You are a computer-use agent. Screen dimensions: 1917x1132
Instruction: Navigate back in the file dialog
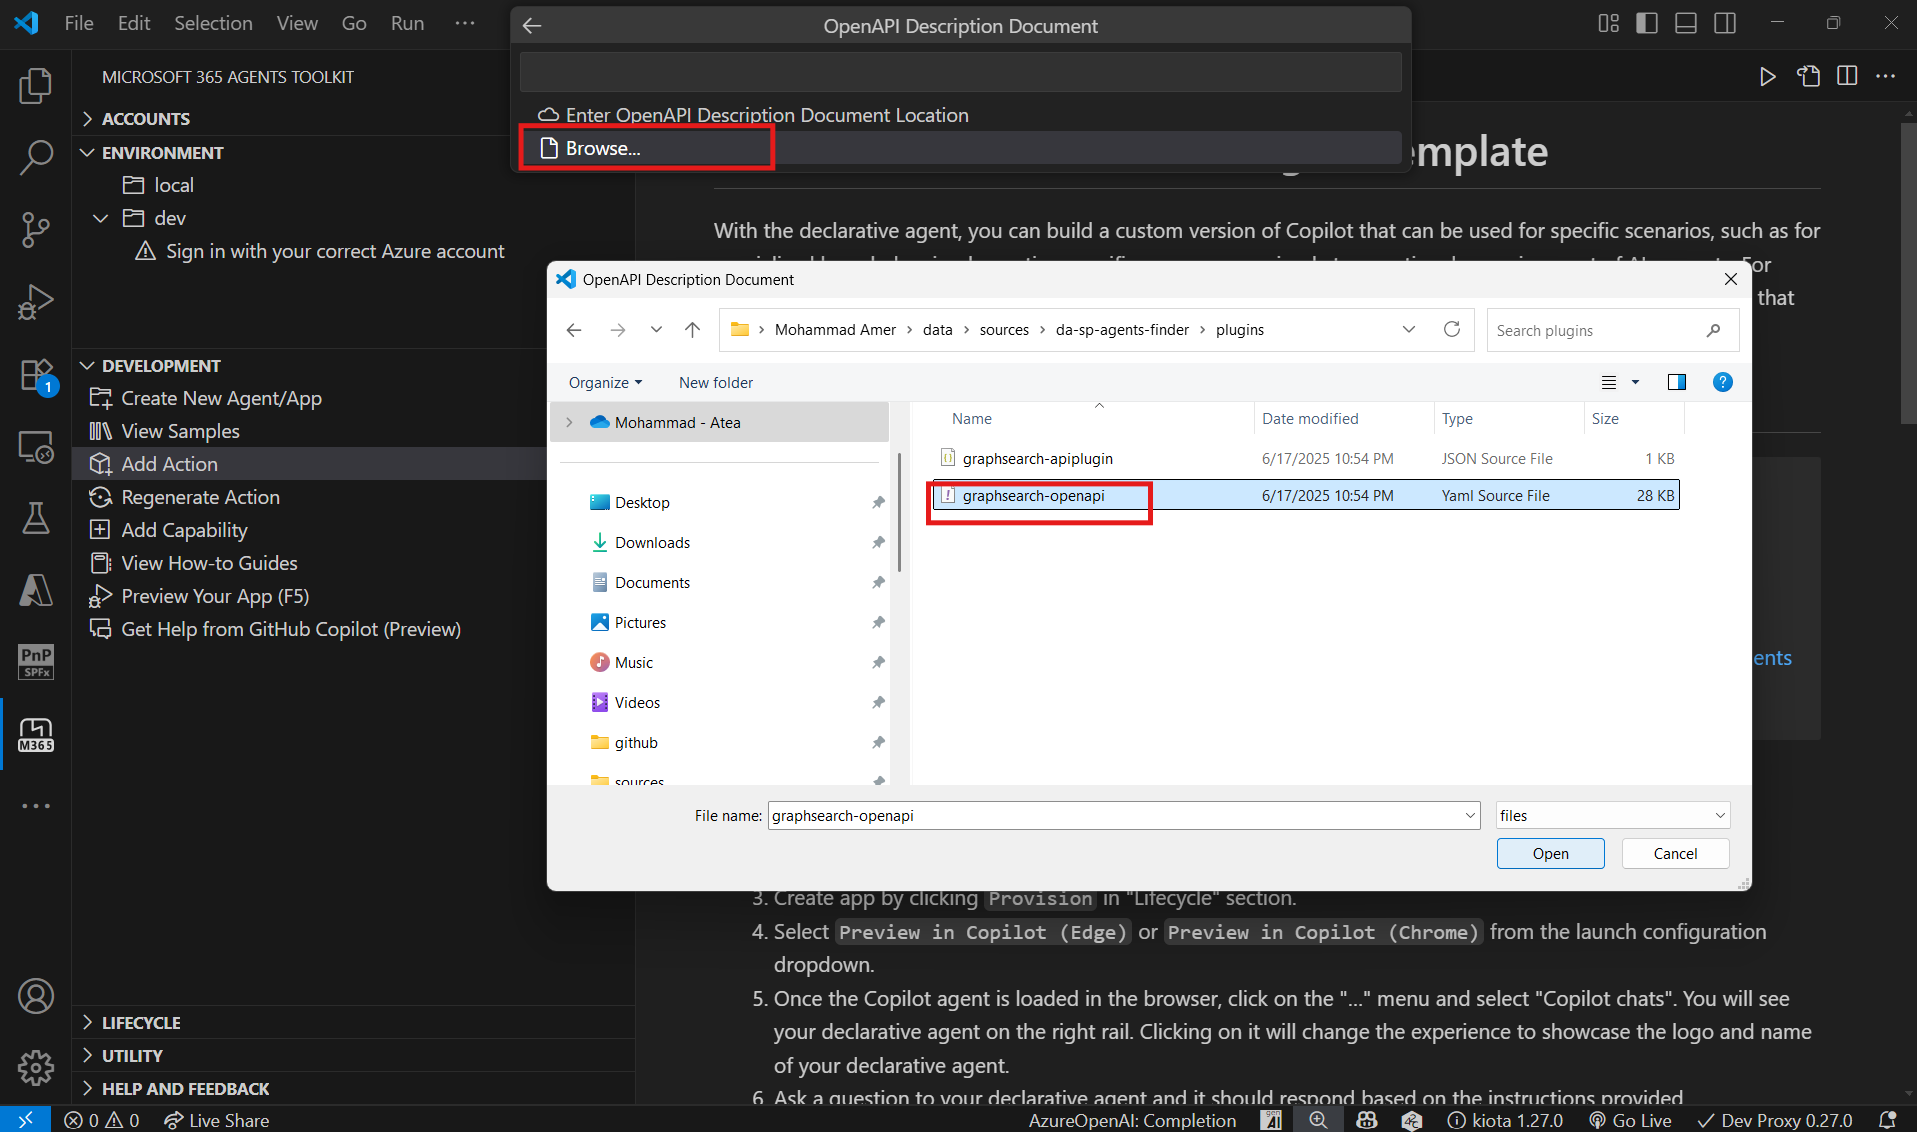point(574,330)
